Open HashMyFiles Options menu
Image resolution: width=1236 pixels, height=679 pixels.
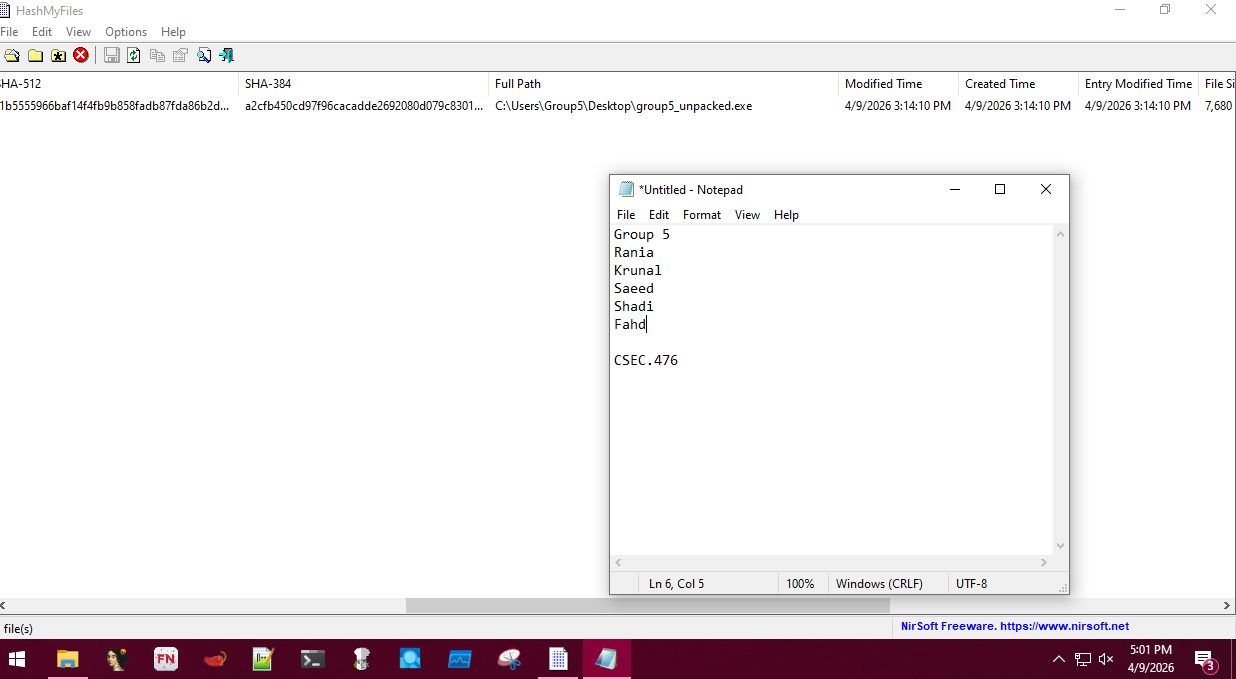pos(126,32)
